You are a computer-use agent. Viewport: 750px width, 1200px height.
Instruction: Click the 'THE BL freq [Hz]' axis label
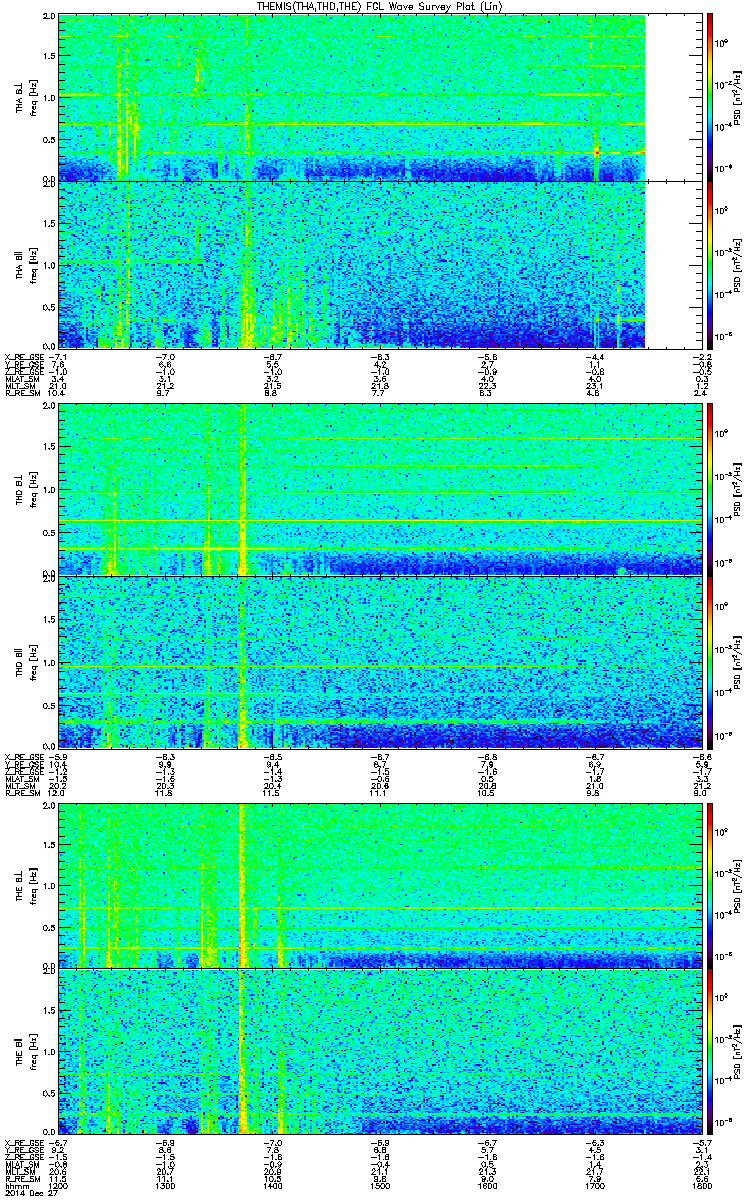coord(24,884)
